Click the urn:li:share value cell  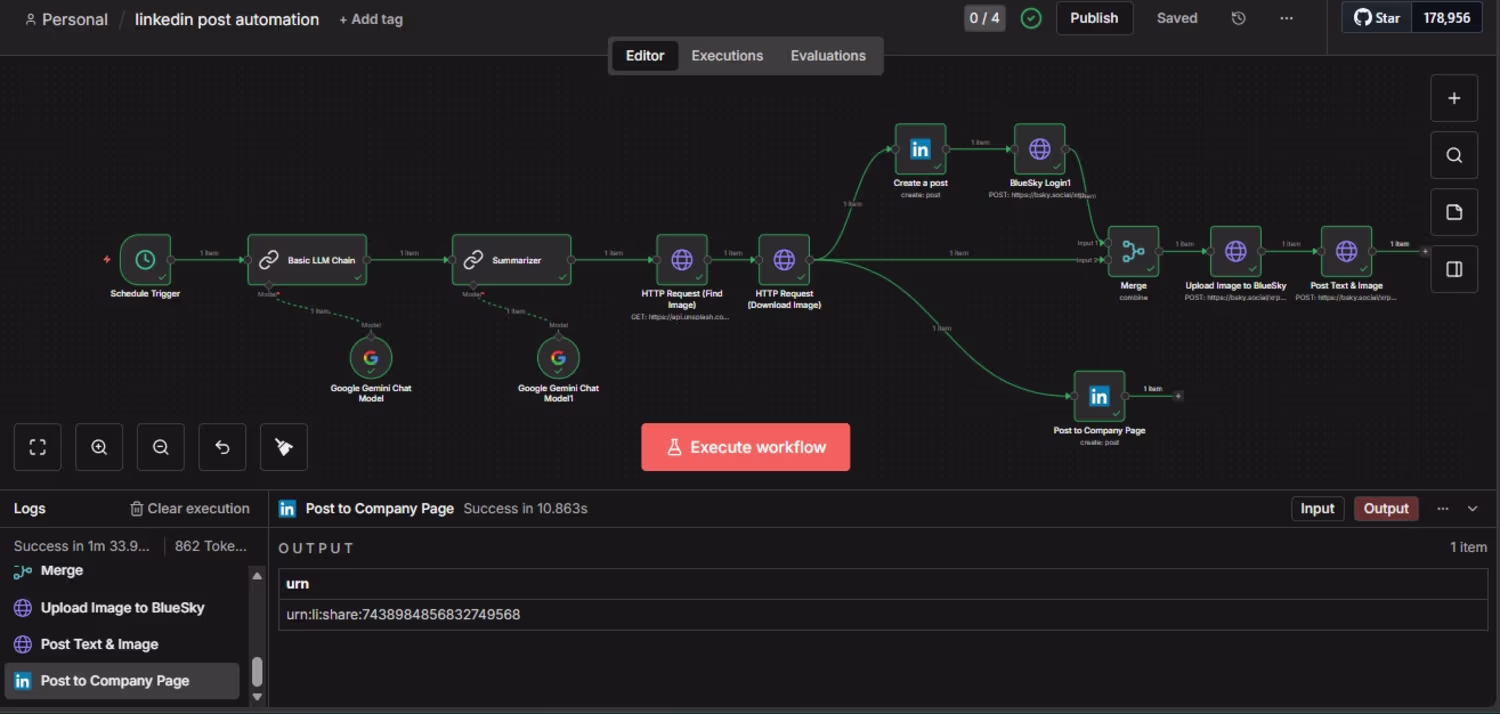(x=882, y=614)
